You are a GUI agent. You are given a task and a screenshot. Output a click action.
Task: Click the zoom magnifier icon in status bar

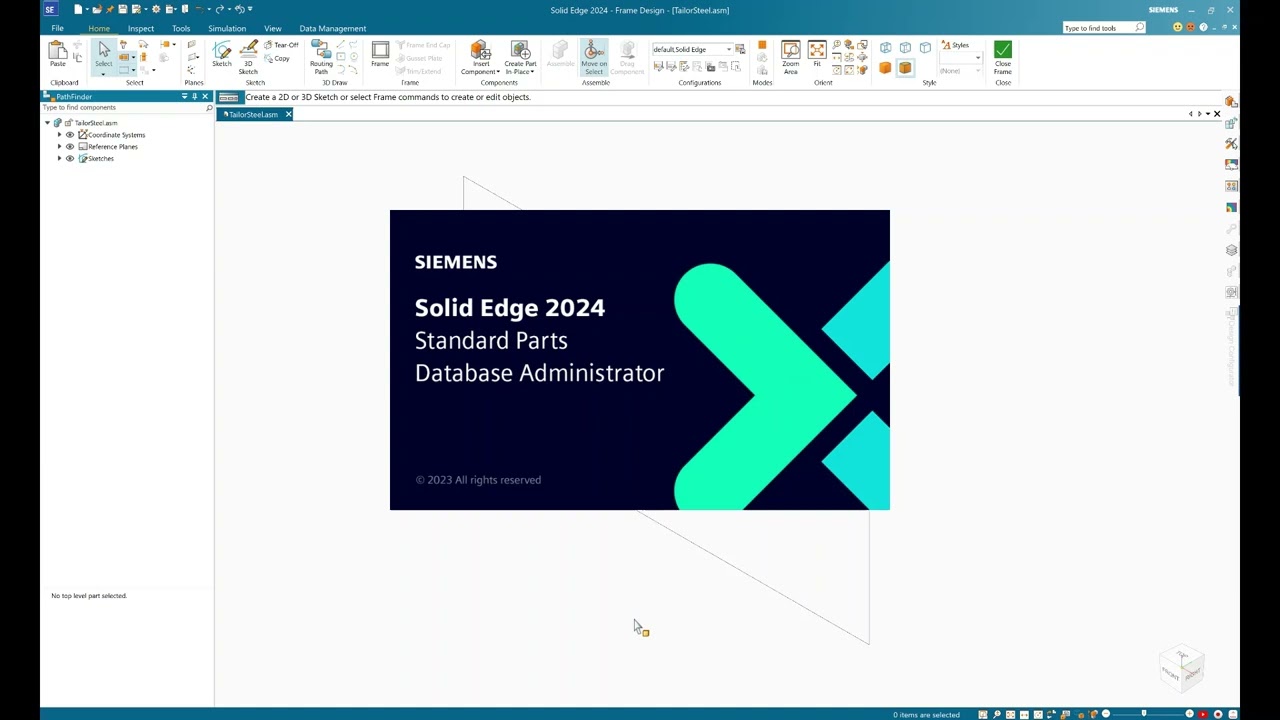997,714
